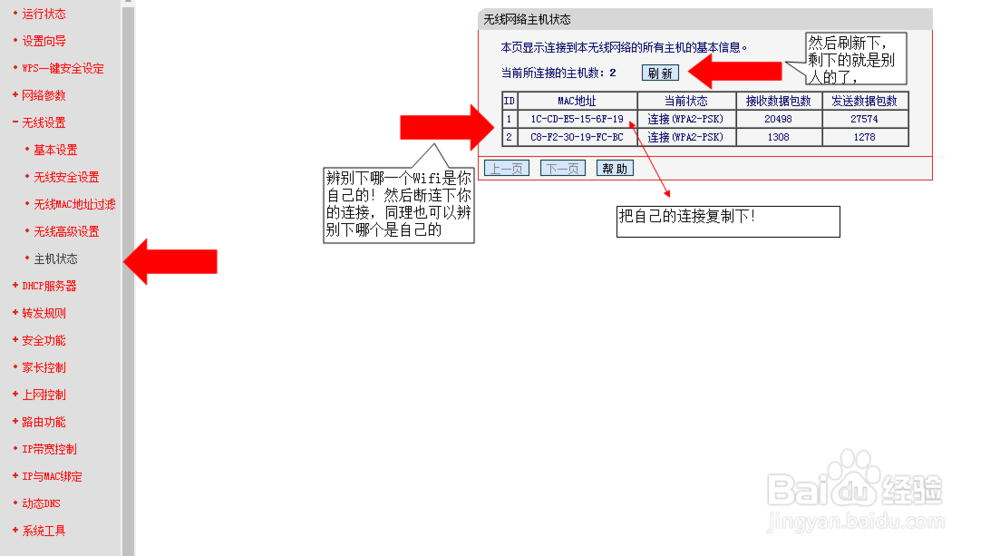
Task: Select MAC address 1C-CD-E5-15-6F-19 cell
Action: [x=577, y=119]
